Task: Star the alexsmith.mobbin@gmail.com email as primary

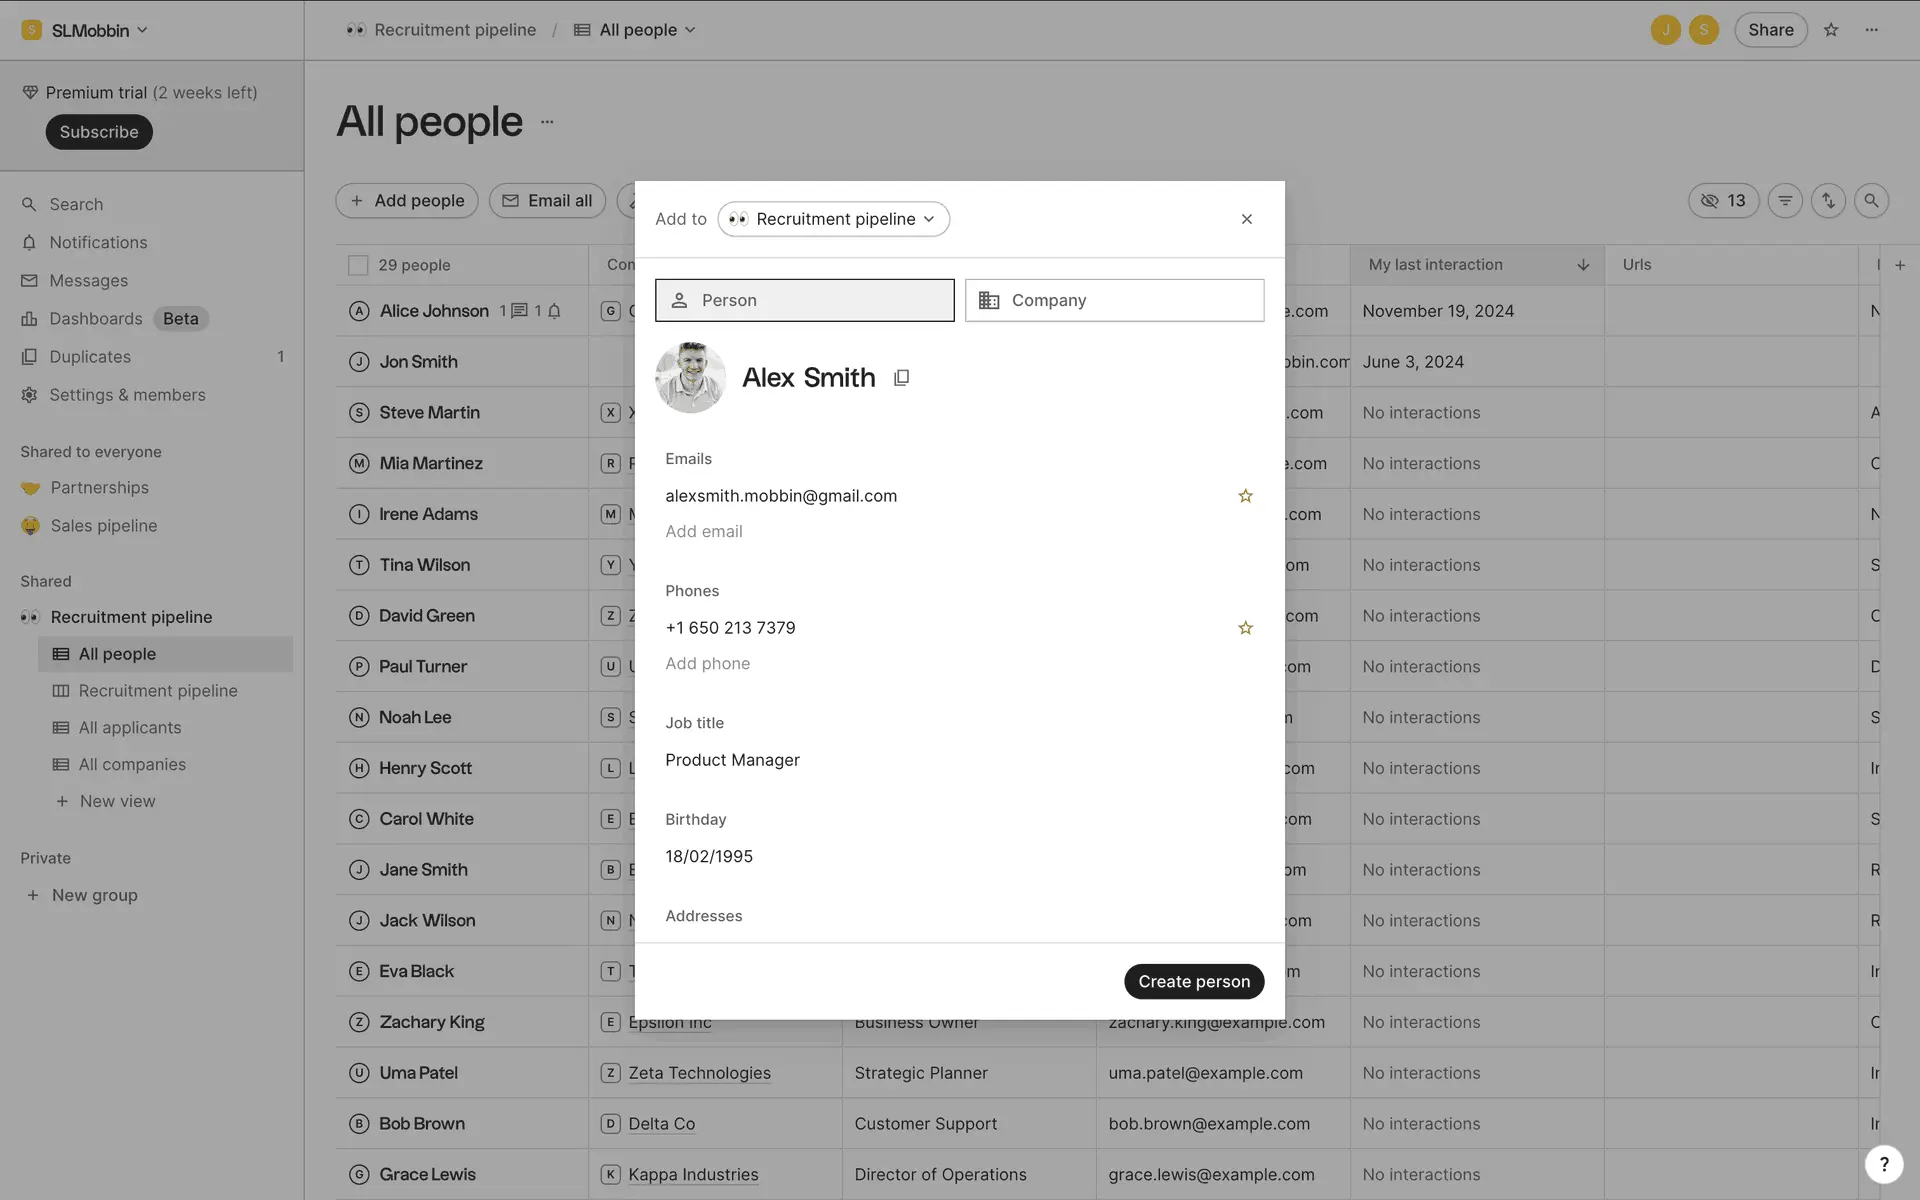Action: [x=1245, y=496]
